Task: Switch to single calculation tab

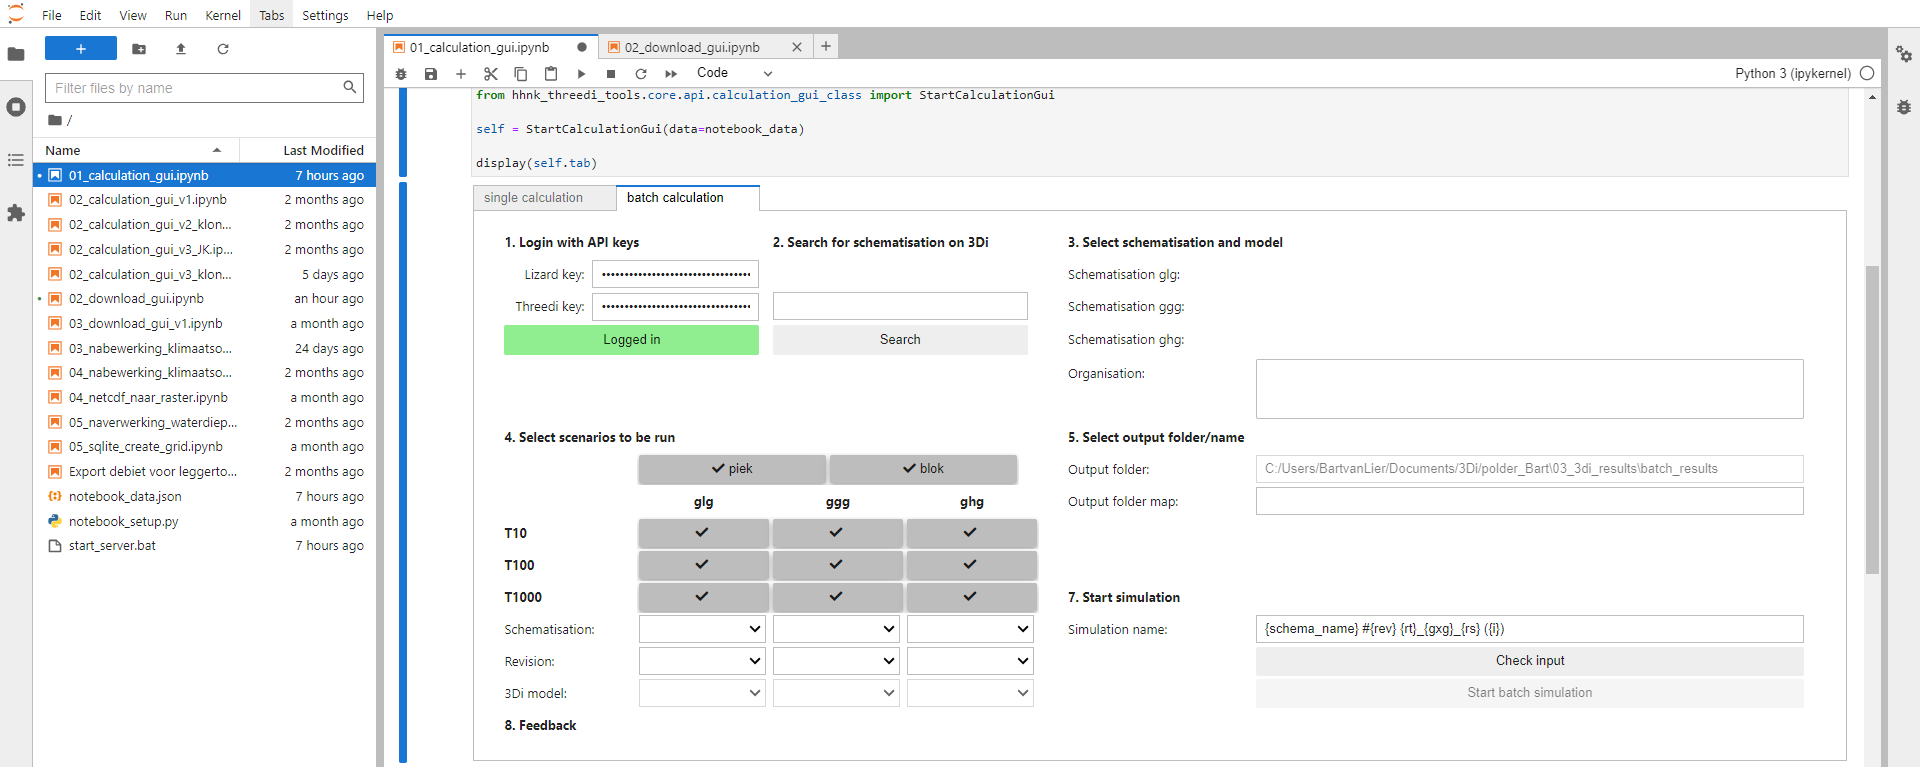Action: [x=544, y=198]
